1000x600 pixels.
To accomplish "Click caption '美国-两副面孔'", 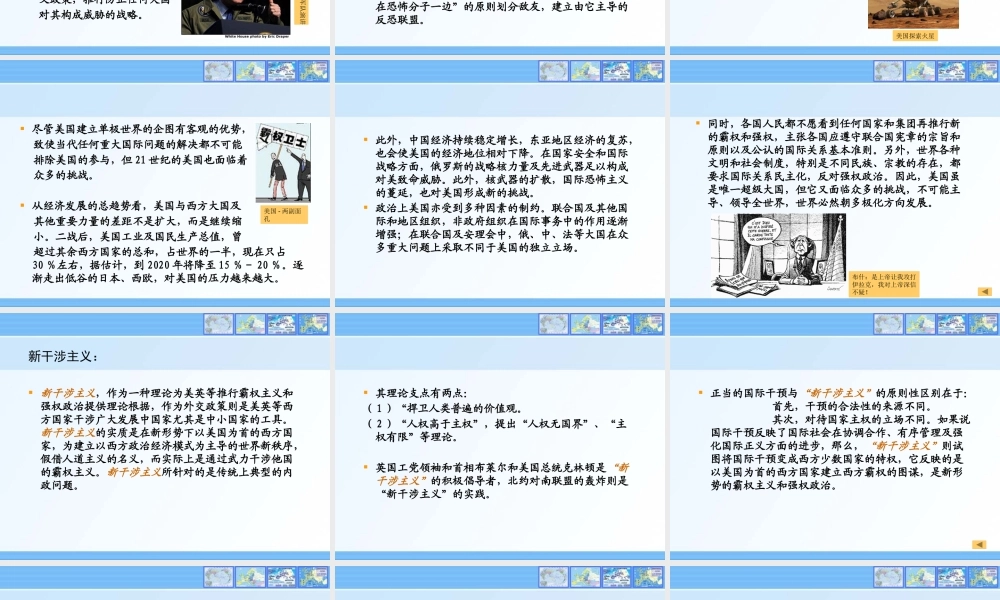I will coord(284,214).
